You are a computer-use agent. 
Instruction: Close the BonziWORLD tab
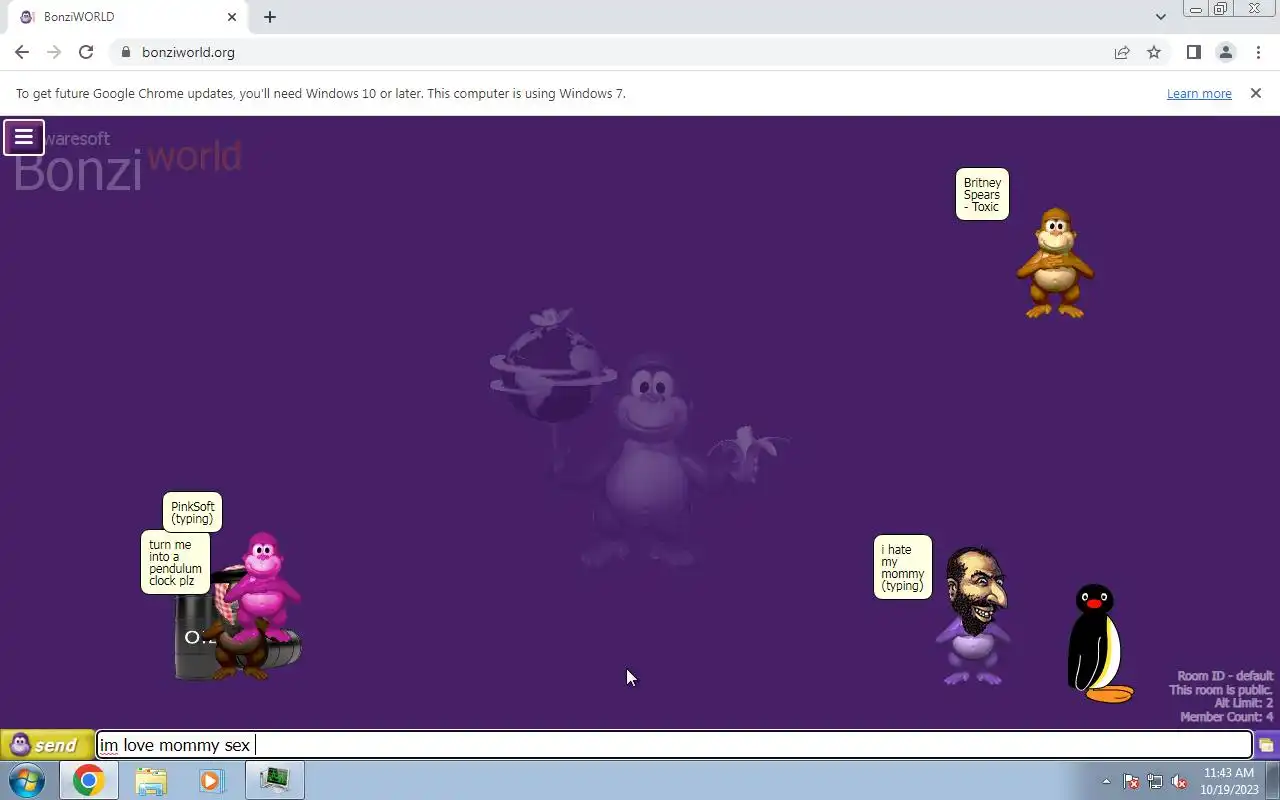[x=232, y=17]
